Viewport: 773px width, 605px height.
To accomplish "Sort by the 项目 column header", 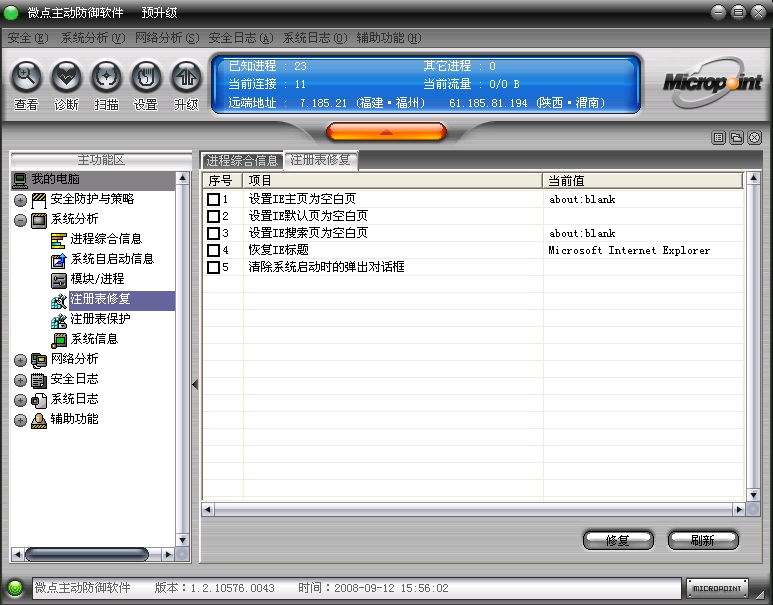I will [392, 180].
